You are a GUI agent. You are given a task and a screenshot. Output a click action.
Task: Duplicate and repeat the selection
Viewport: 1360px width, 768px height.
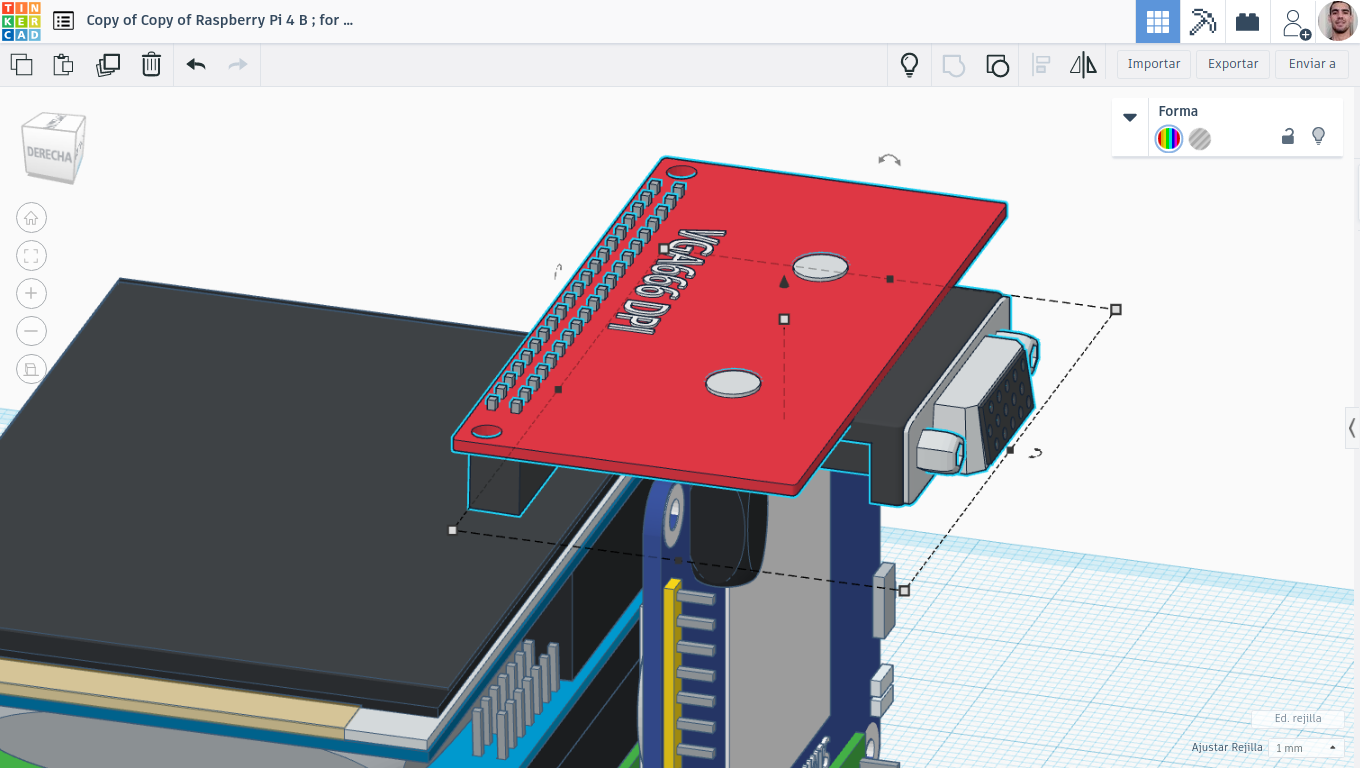click(x=108, y=65)
